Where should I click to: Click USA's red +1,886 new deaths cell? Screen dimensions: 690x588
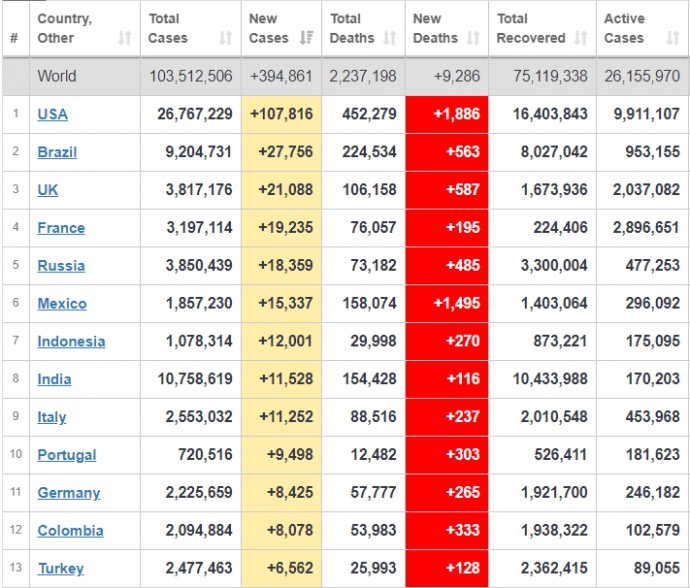click(447, 114)
